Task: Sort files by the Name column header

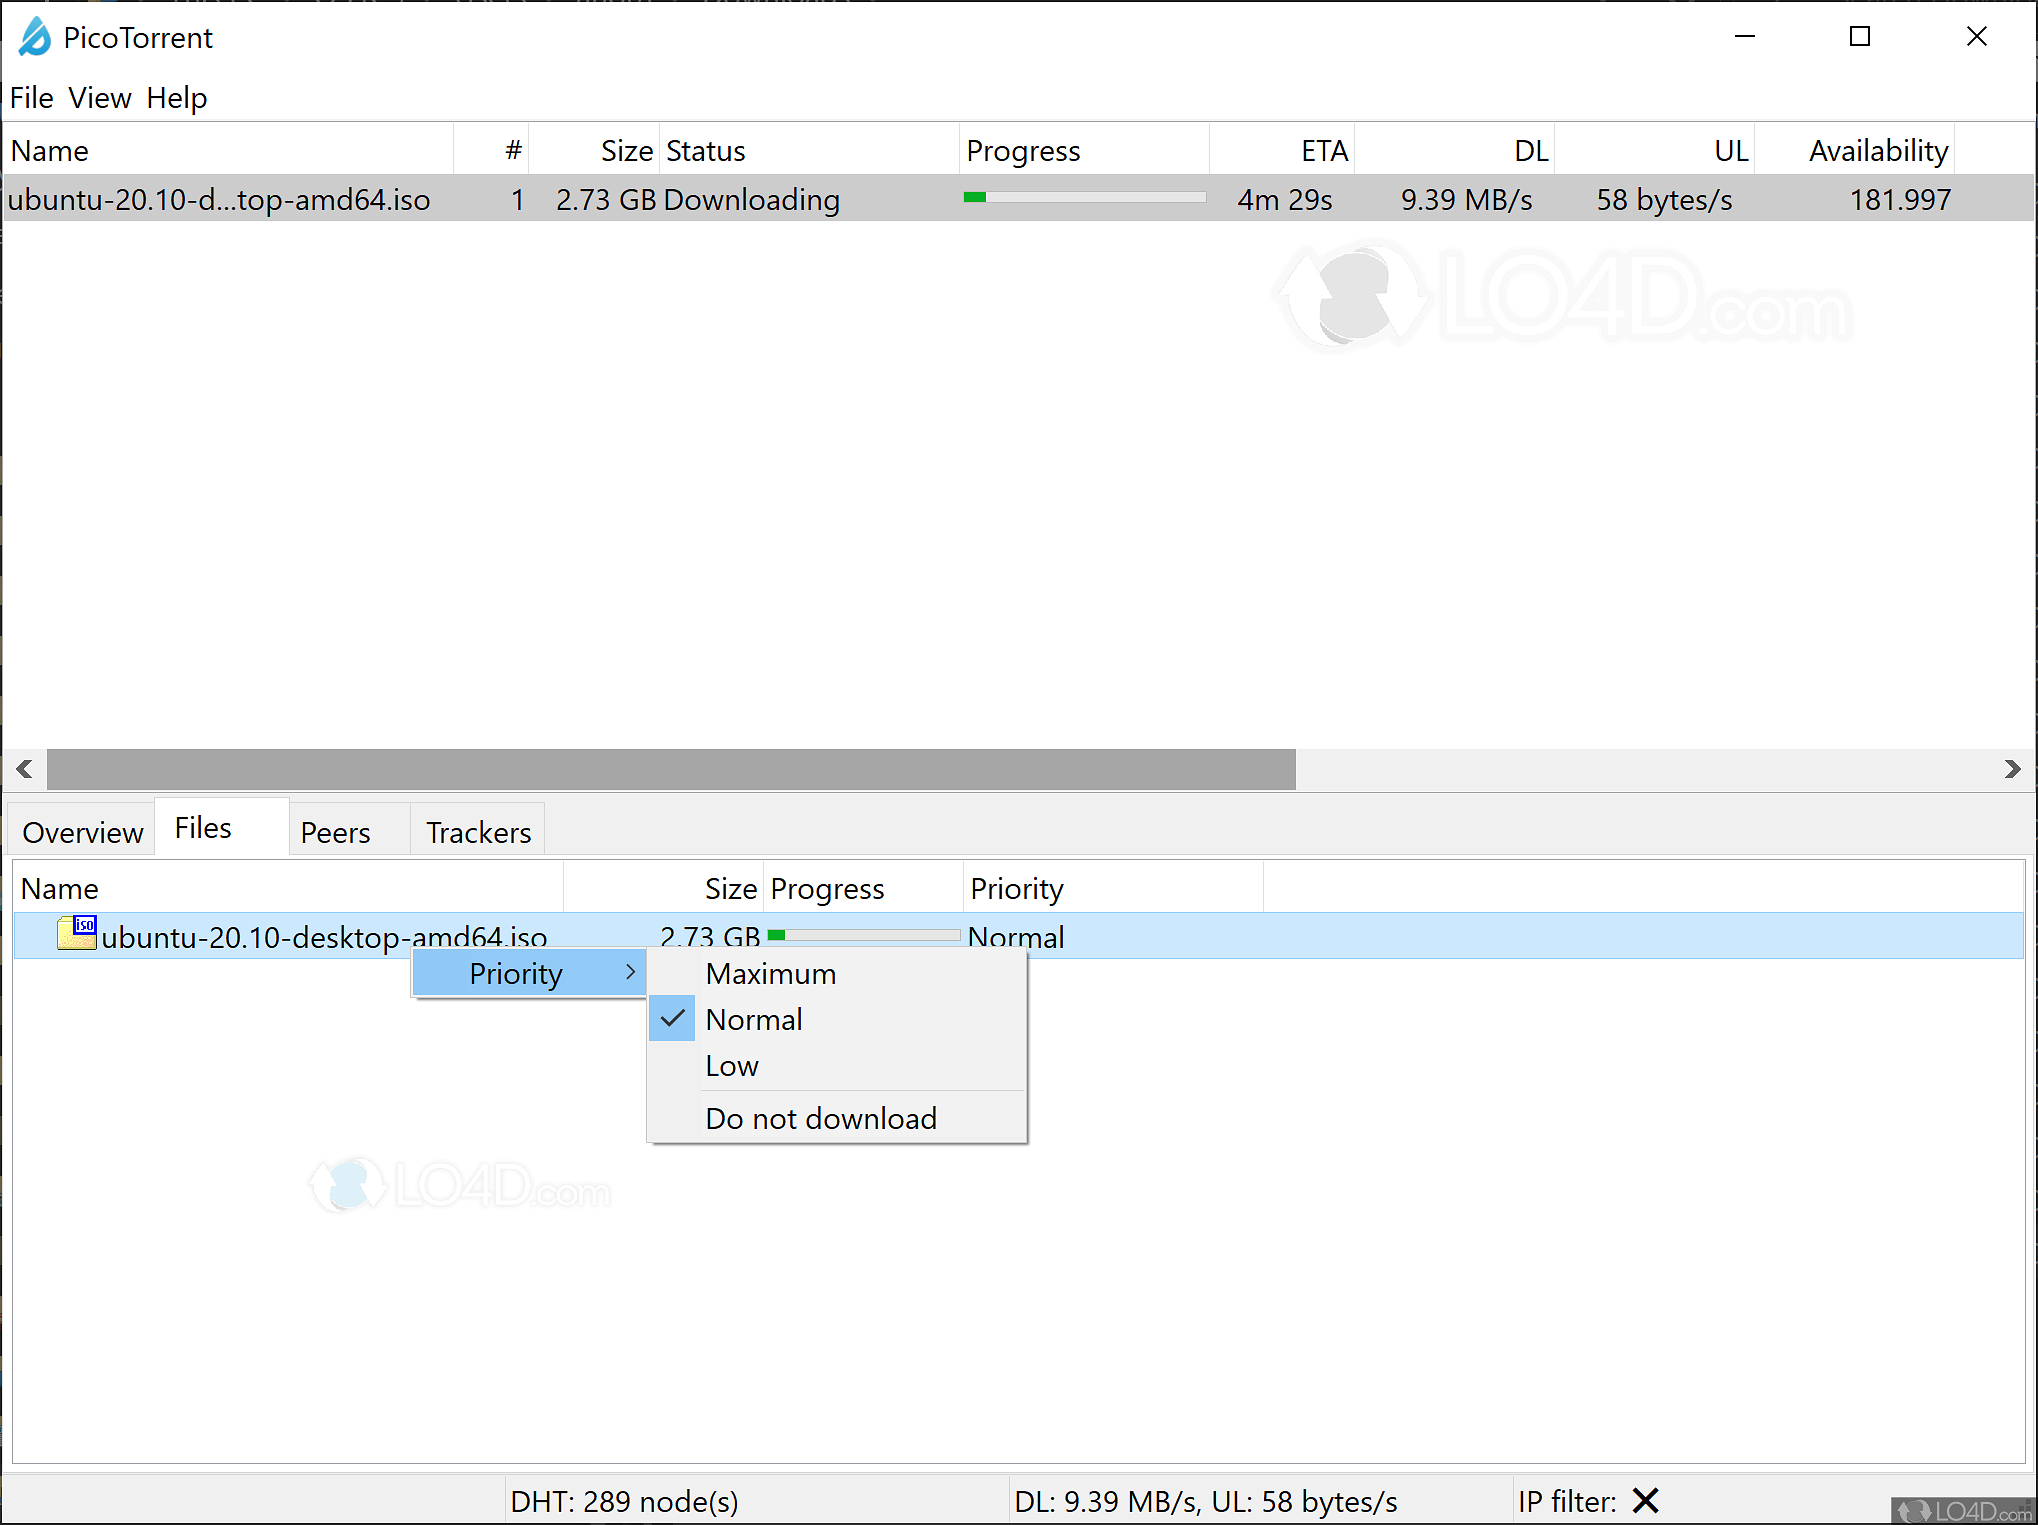Action: click(59, 887)
